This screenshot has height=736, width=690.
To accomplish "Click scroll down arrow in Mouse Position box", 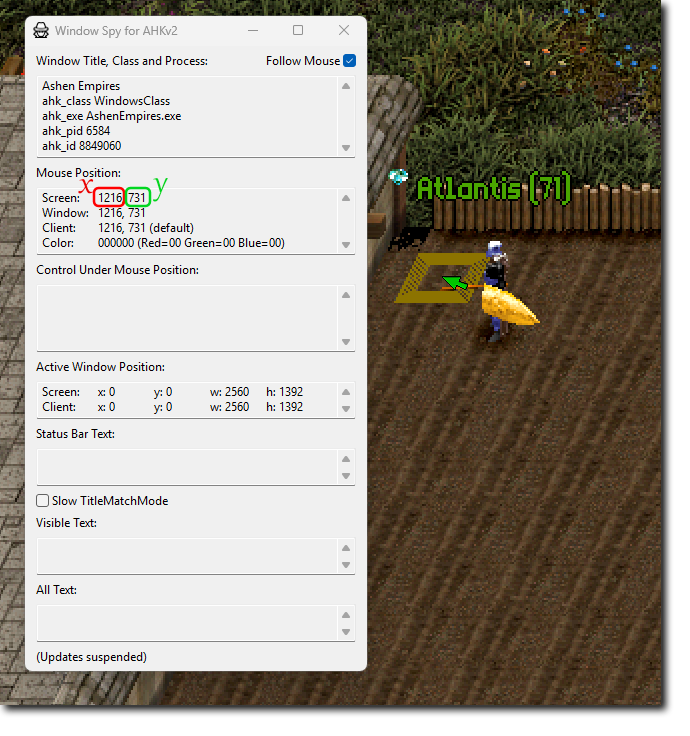I will tap(346, 245).
